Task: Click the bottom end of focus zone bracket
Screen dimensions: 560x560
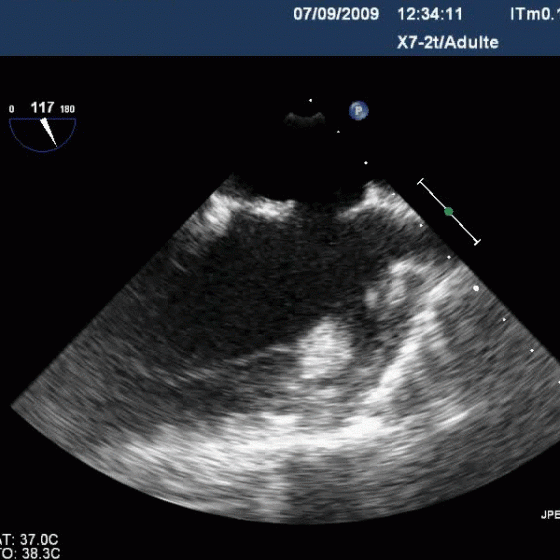Action: (x=477, y=242)
